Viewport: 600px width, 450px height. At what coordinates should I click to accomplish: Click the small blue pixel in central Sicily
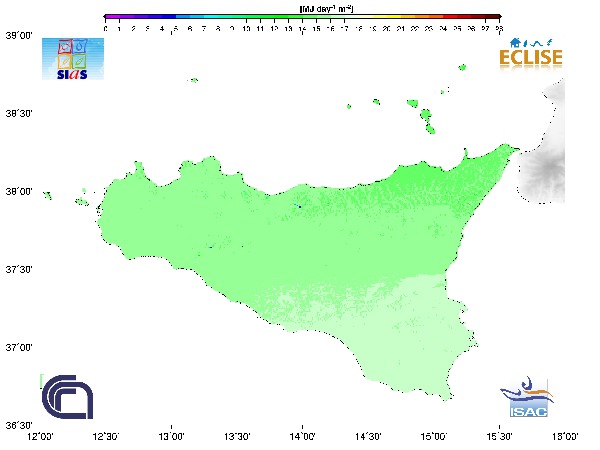[300, 207]
